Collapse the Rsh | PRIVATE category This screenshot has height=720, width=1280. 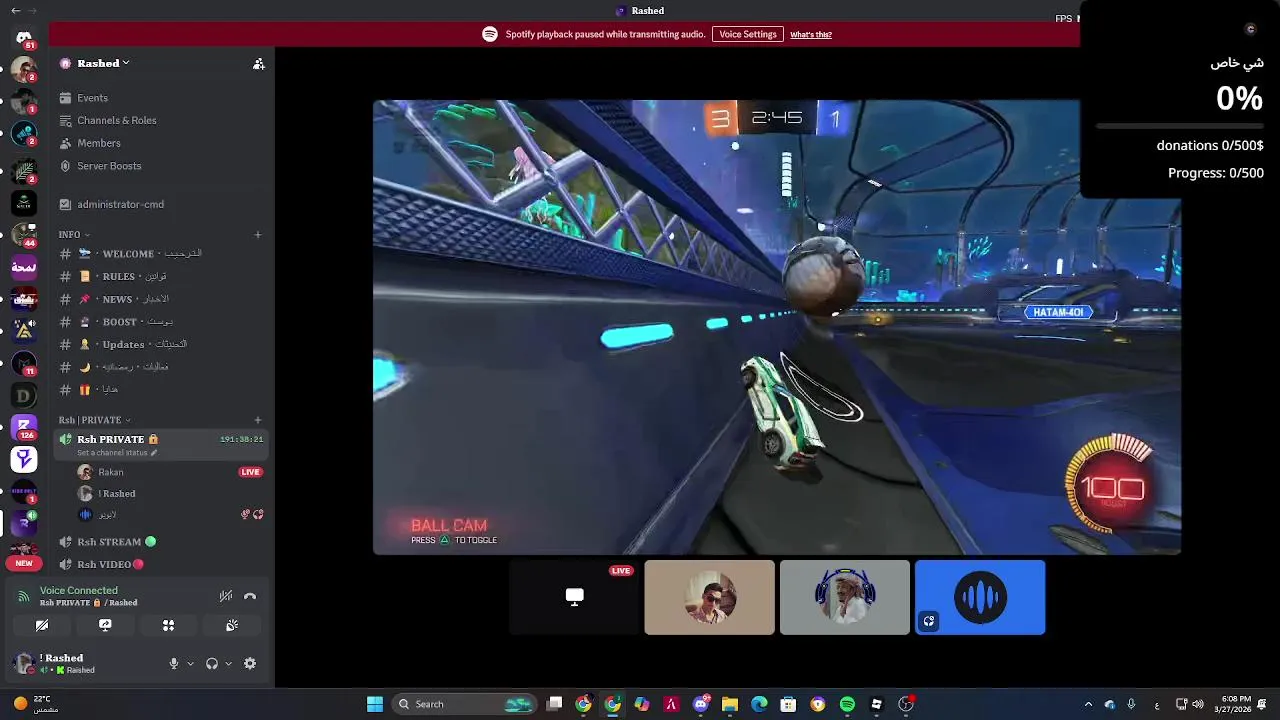94,420
